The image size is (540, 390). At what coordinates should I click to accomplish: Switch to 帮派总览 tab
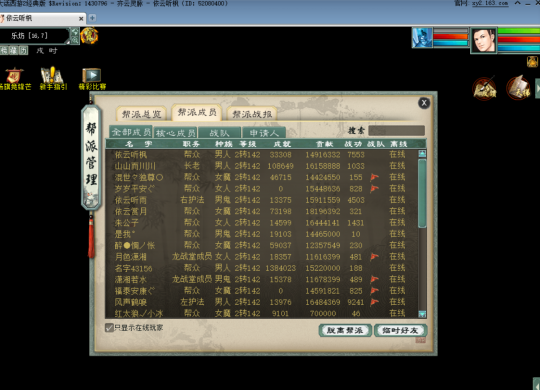[x=141, y=114]
